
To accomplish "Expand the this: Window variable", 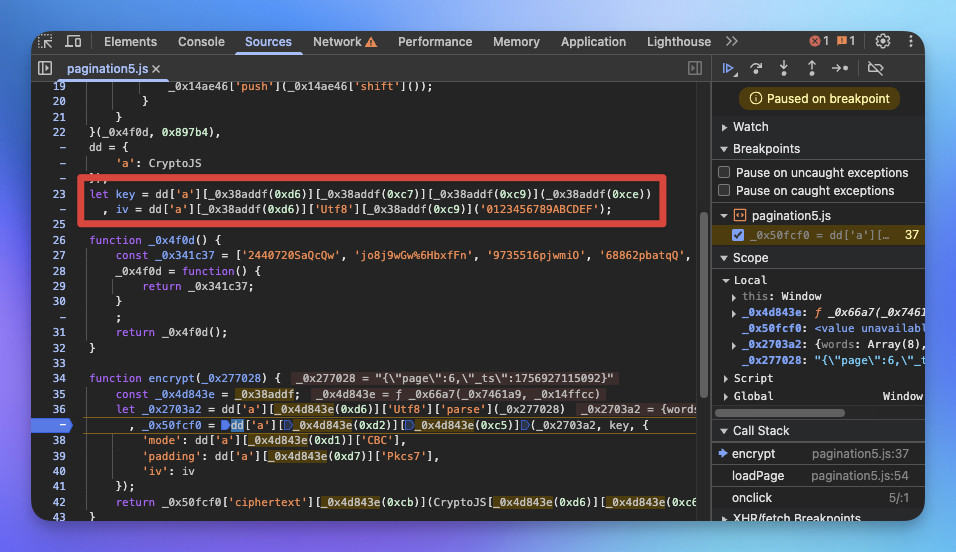I will pyautogui.click(x=734, y=297).
